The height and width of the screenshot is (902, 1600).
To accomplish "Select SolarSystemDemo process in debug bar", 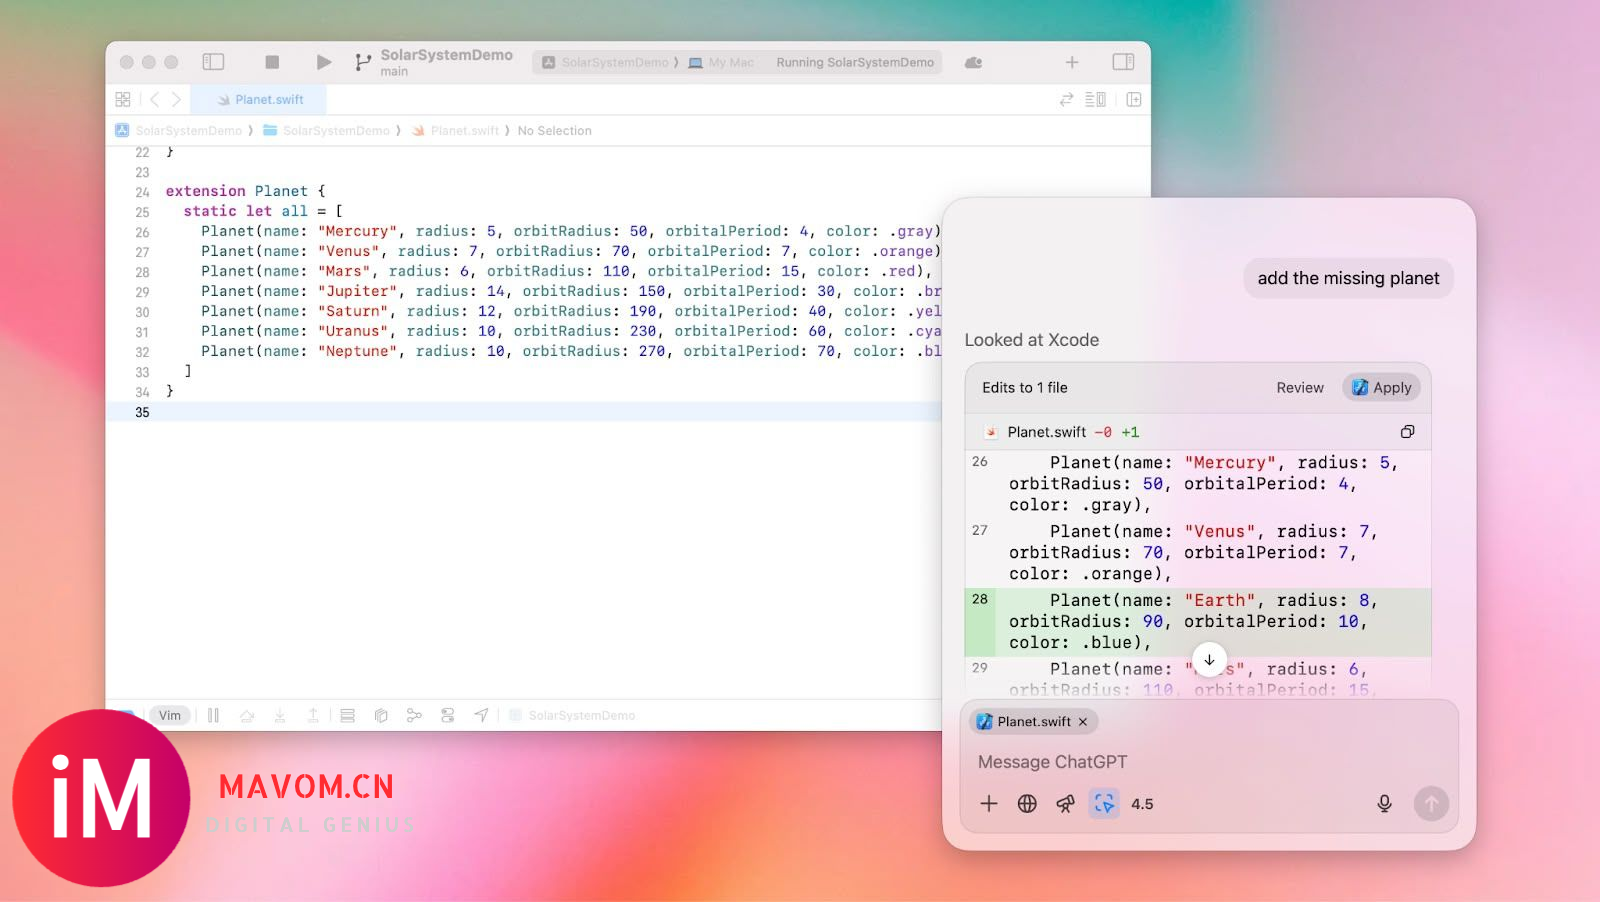I will coord(572,715).
